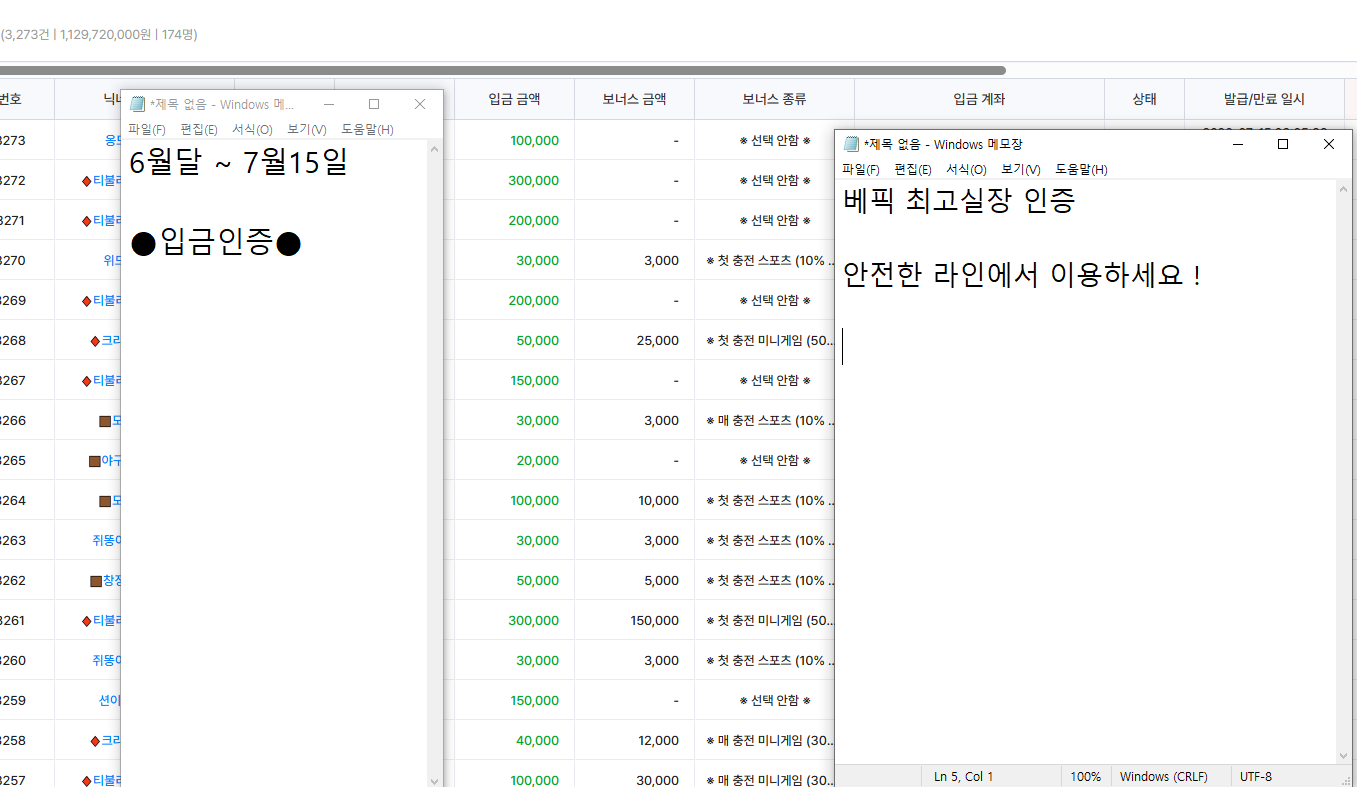
Task: Click the 상태 column header
Action: point(1144,100)
